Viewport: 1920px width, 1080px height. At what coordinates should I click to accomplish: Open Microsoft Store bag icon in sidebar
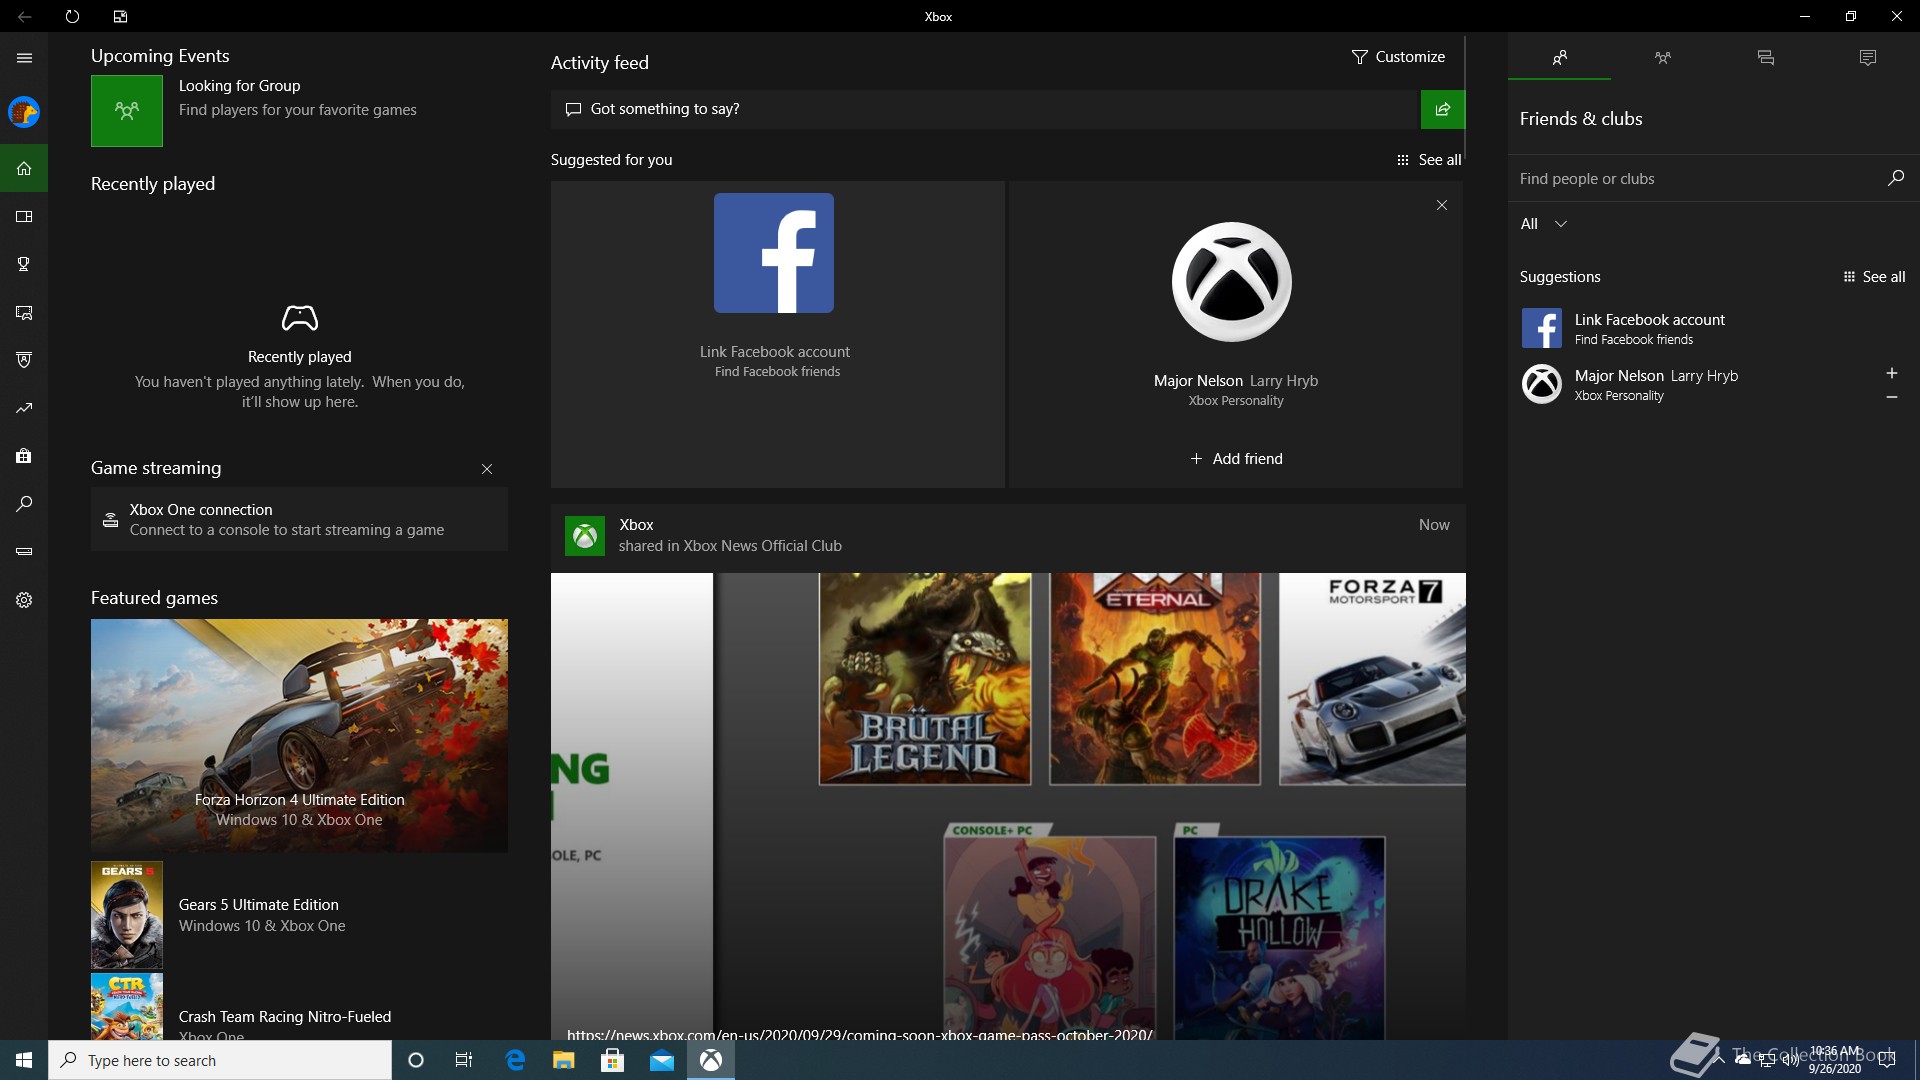tap(24, 456)
